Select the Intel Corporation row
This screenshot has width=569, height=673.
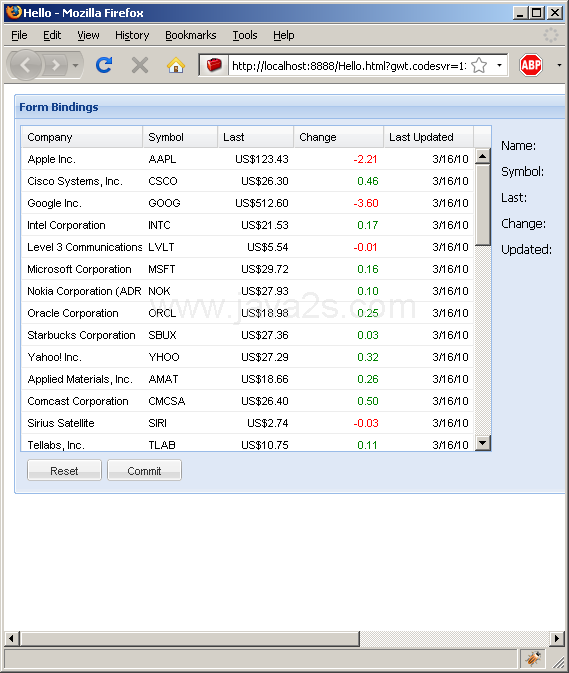coord(248,225)
